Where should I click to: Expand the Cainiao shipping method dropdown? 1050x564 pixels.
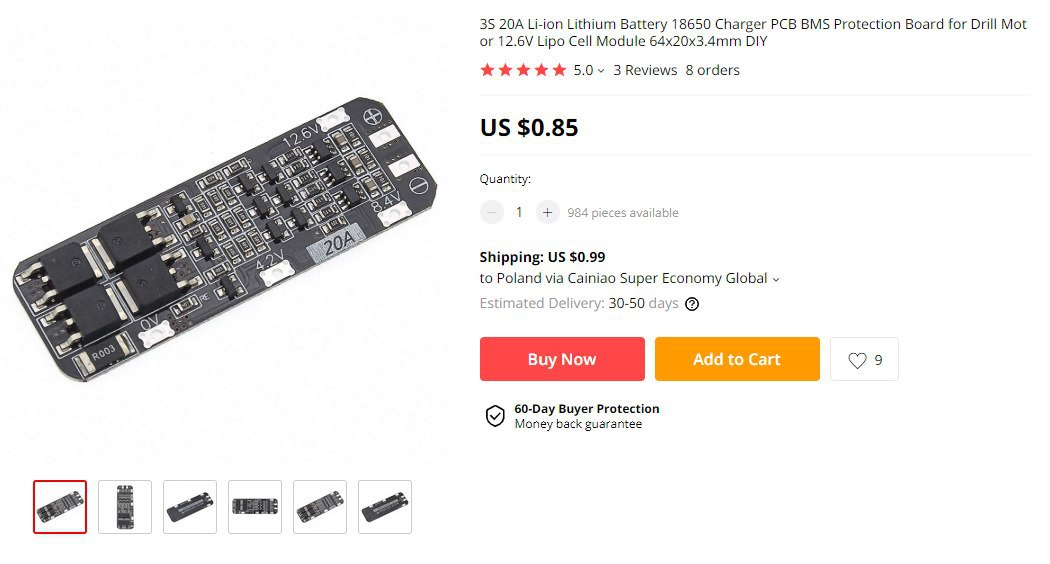click(x=775, y=279)
